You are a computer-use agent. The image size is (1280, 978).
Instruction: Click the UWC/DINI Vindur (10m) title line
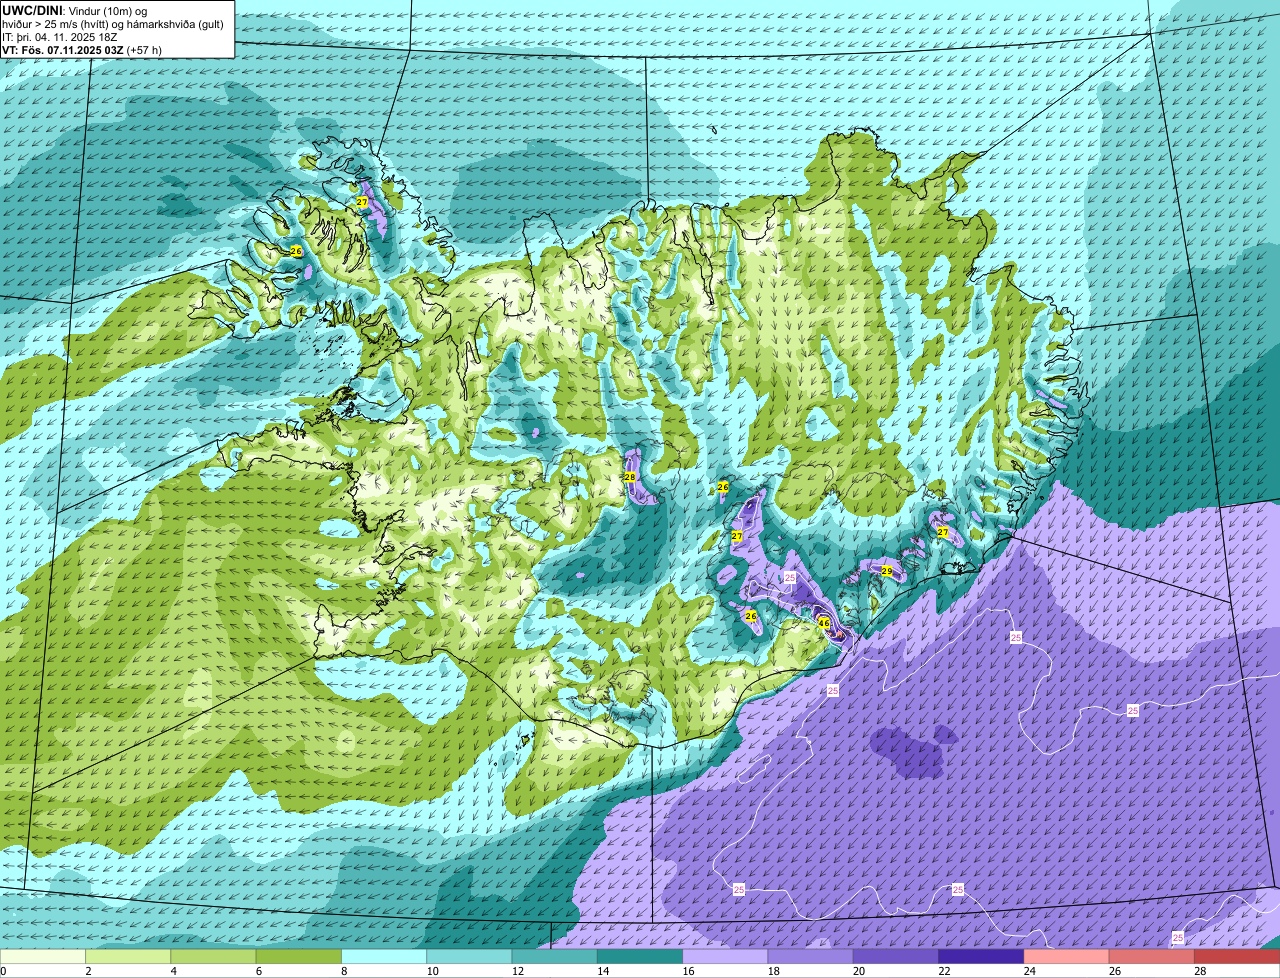tap(75, 10)
